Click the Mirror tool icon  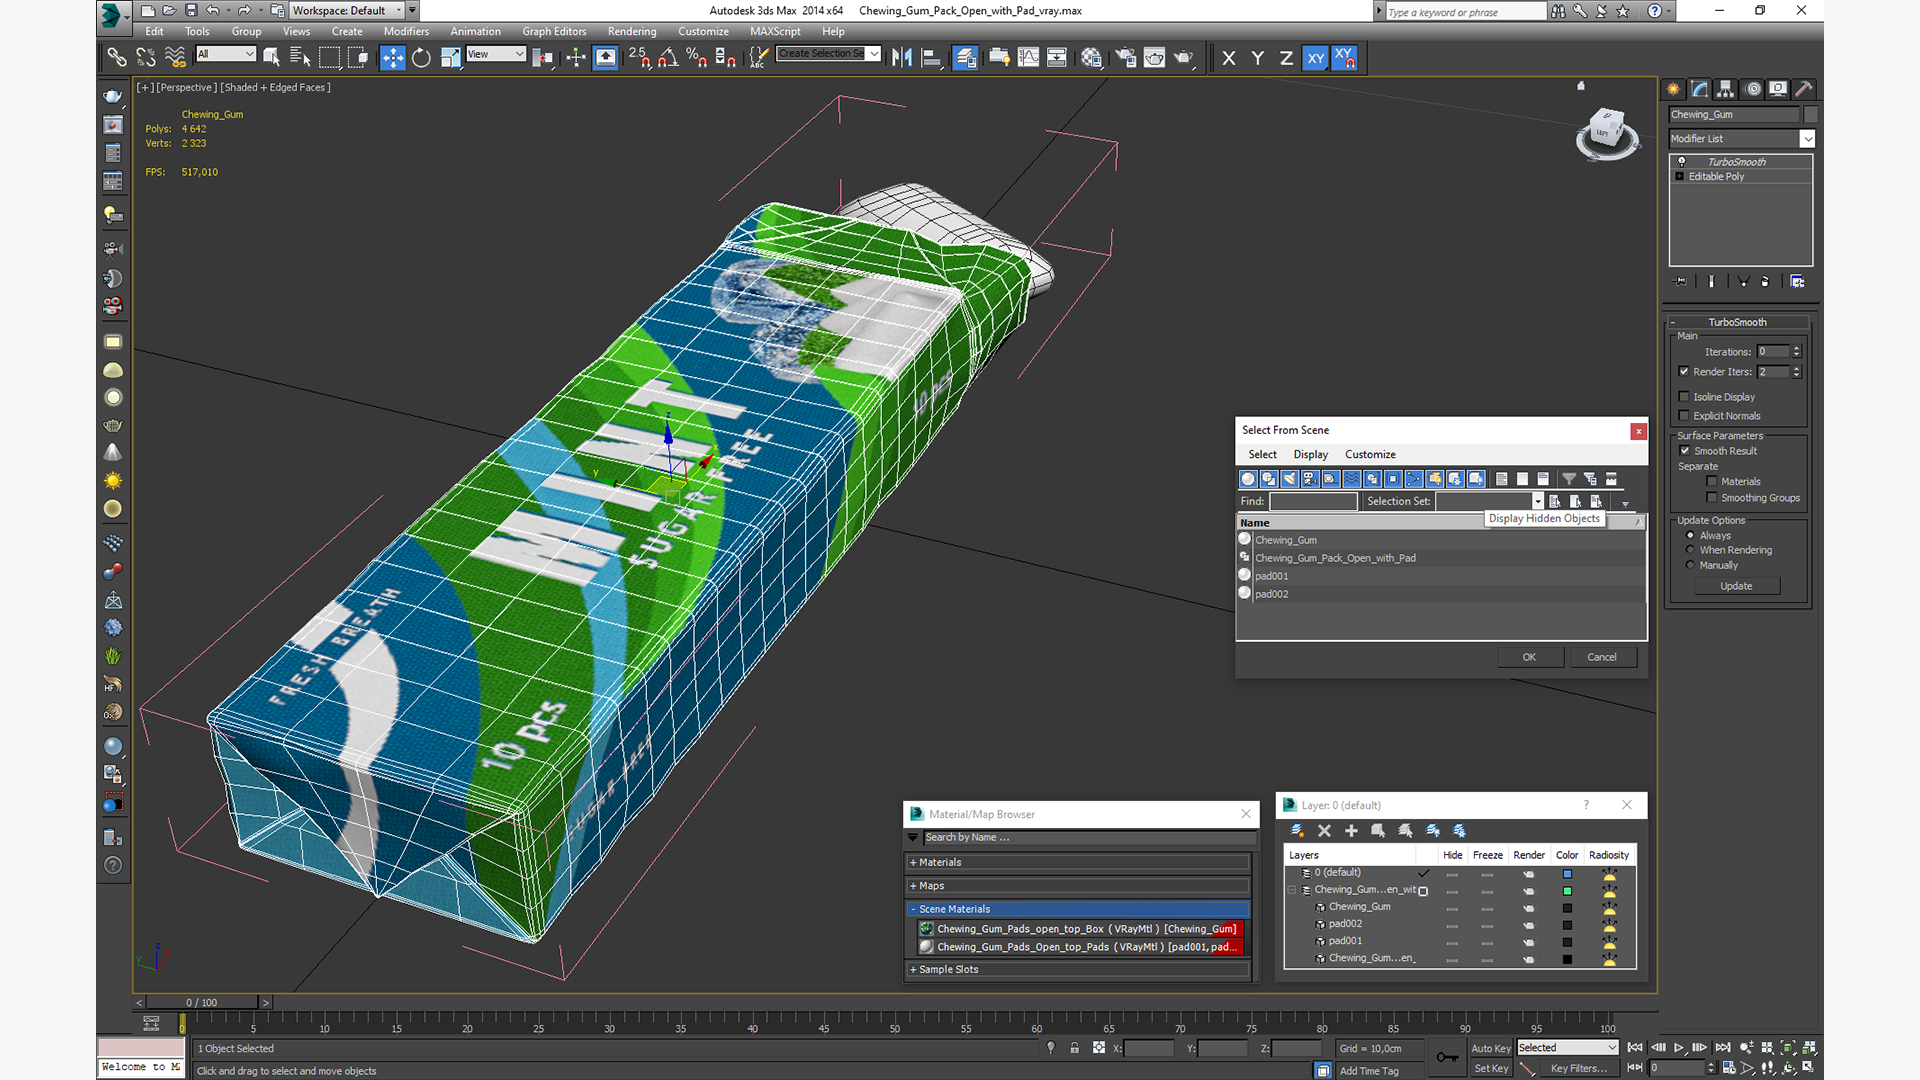pos(902,58)
